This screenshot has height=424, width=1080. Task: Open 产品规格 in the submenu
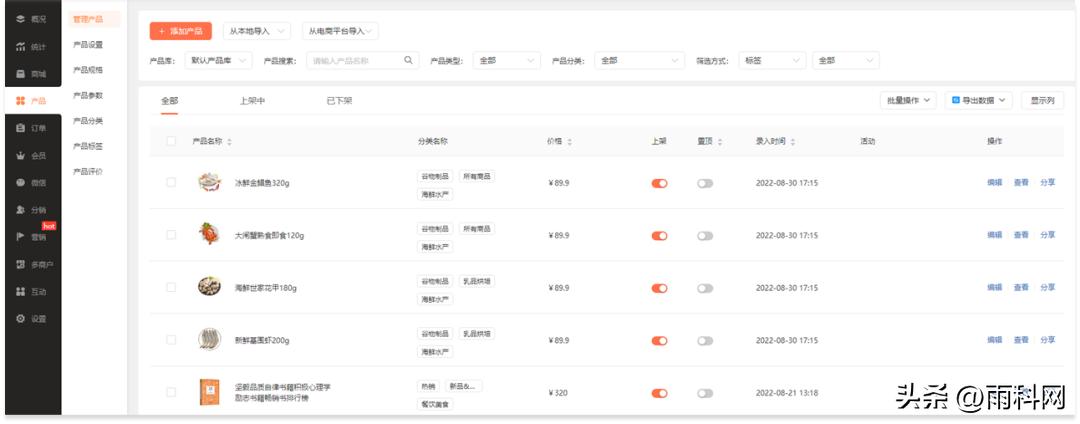click(x=88, y=70)
